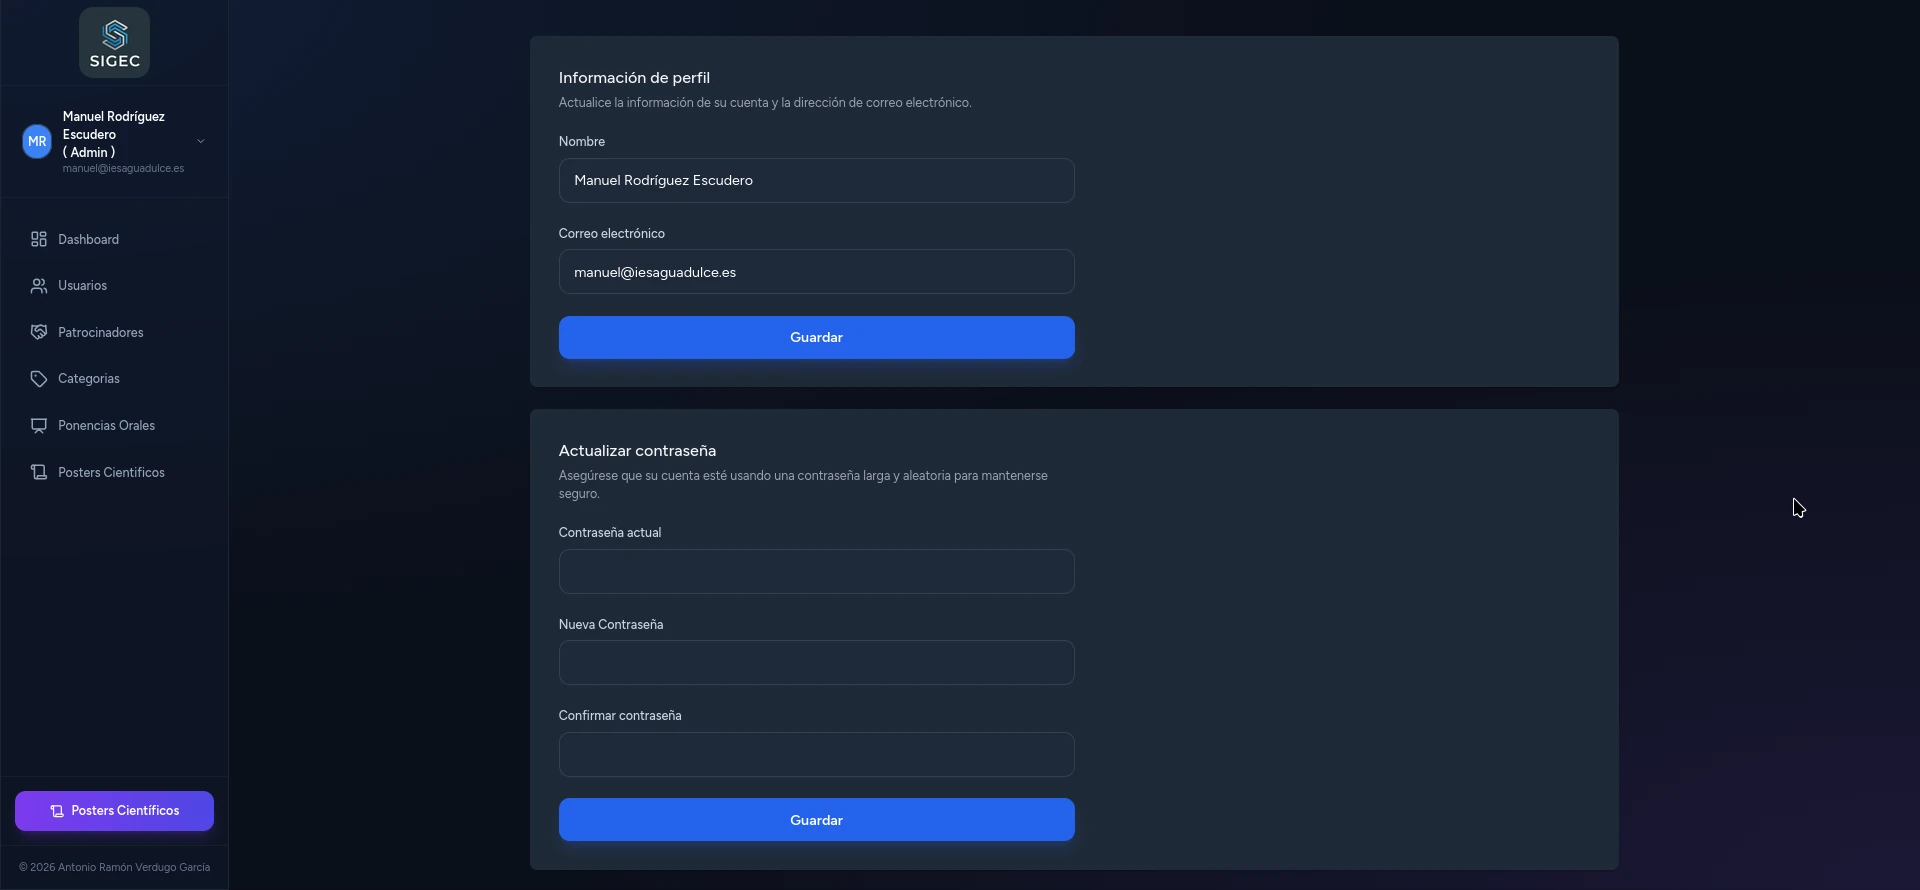Click the Correo electrónico field
Image resolution: width=1920 pixels, height=890 pixels.
point(816,272)
